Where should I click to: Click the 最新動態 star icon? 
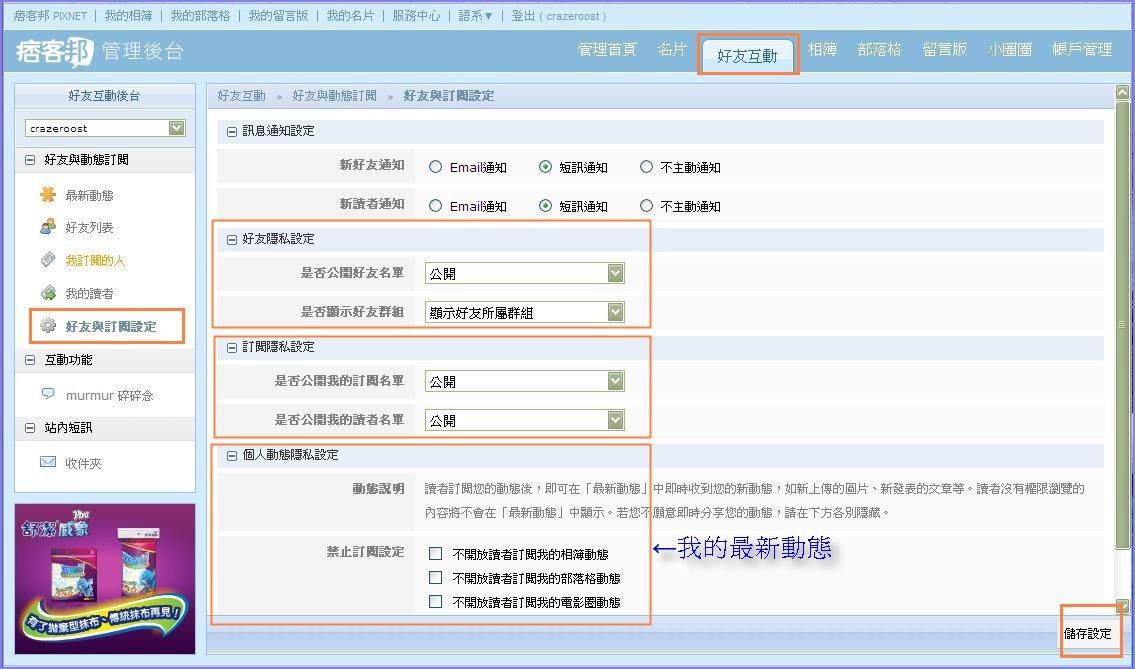pyautogui.click(x=48, y=194)
